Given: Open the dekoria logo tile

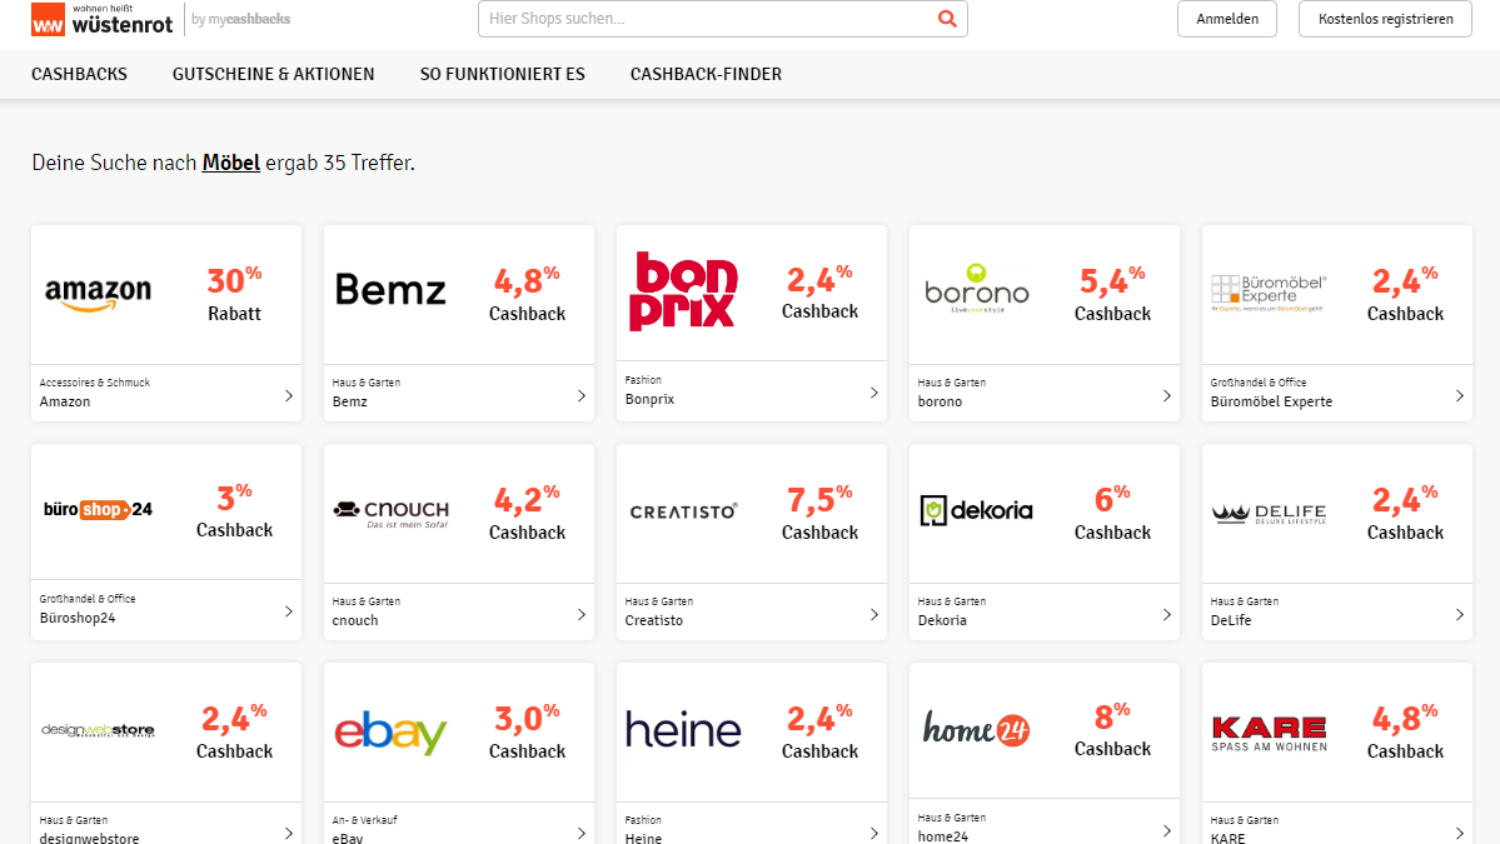Looking at the screenshot, I should (x=976, y=511).
